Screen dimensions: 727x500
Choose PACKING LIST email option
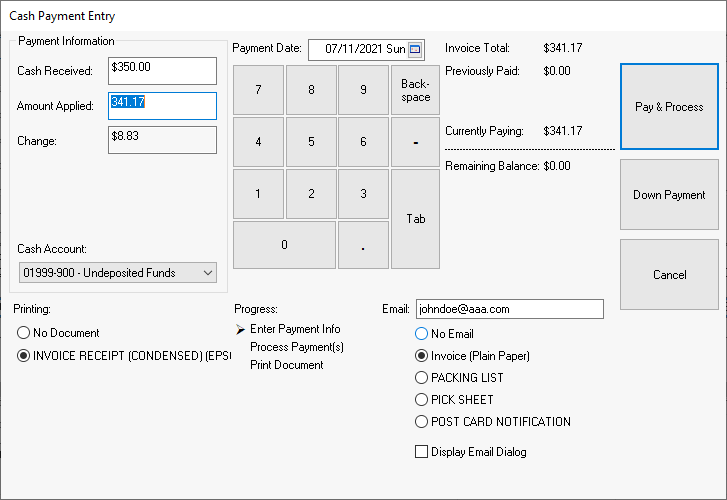(422, 378)
